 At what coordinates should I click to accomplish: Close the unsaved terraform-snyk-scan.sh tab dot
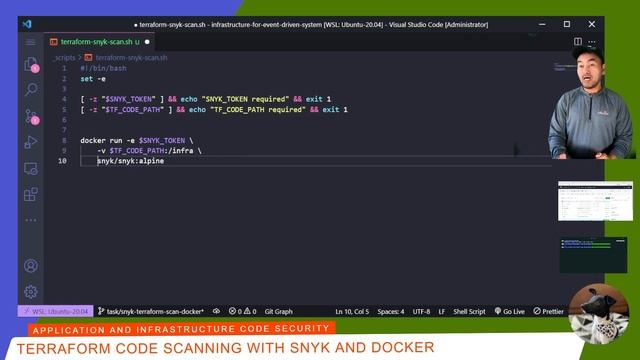[147, 42]
